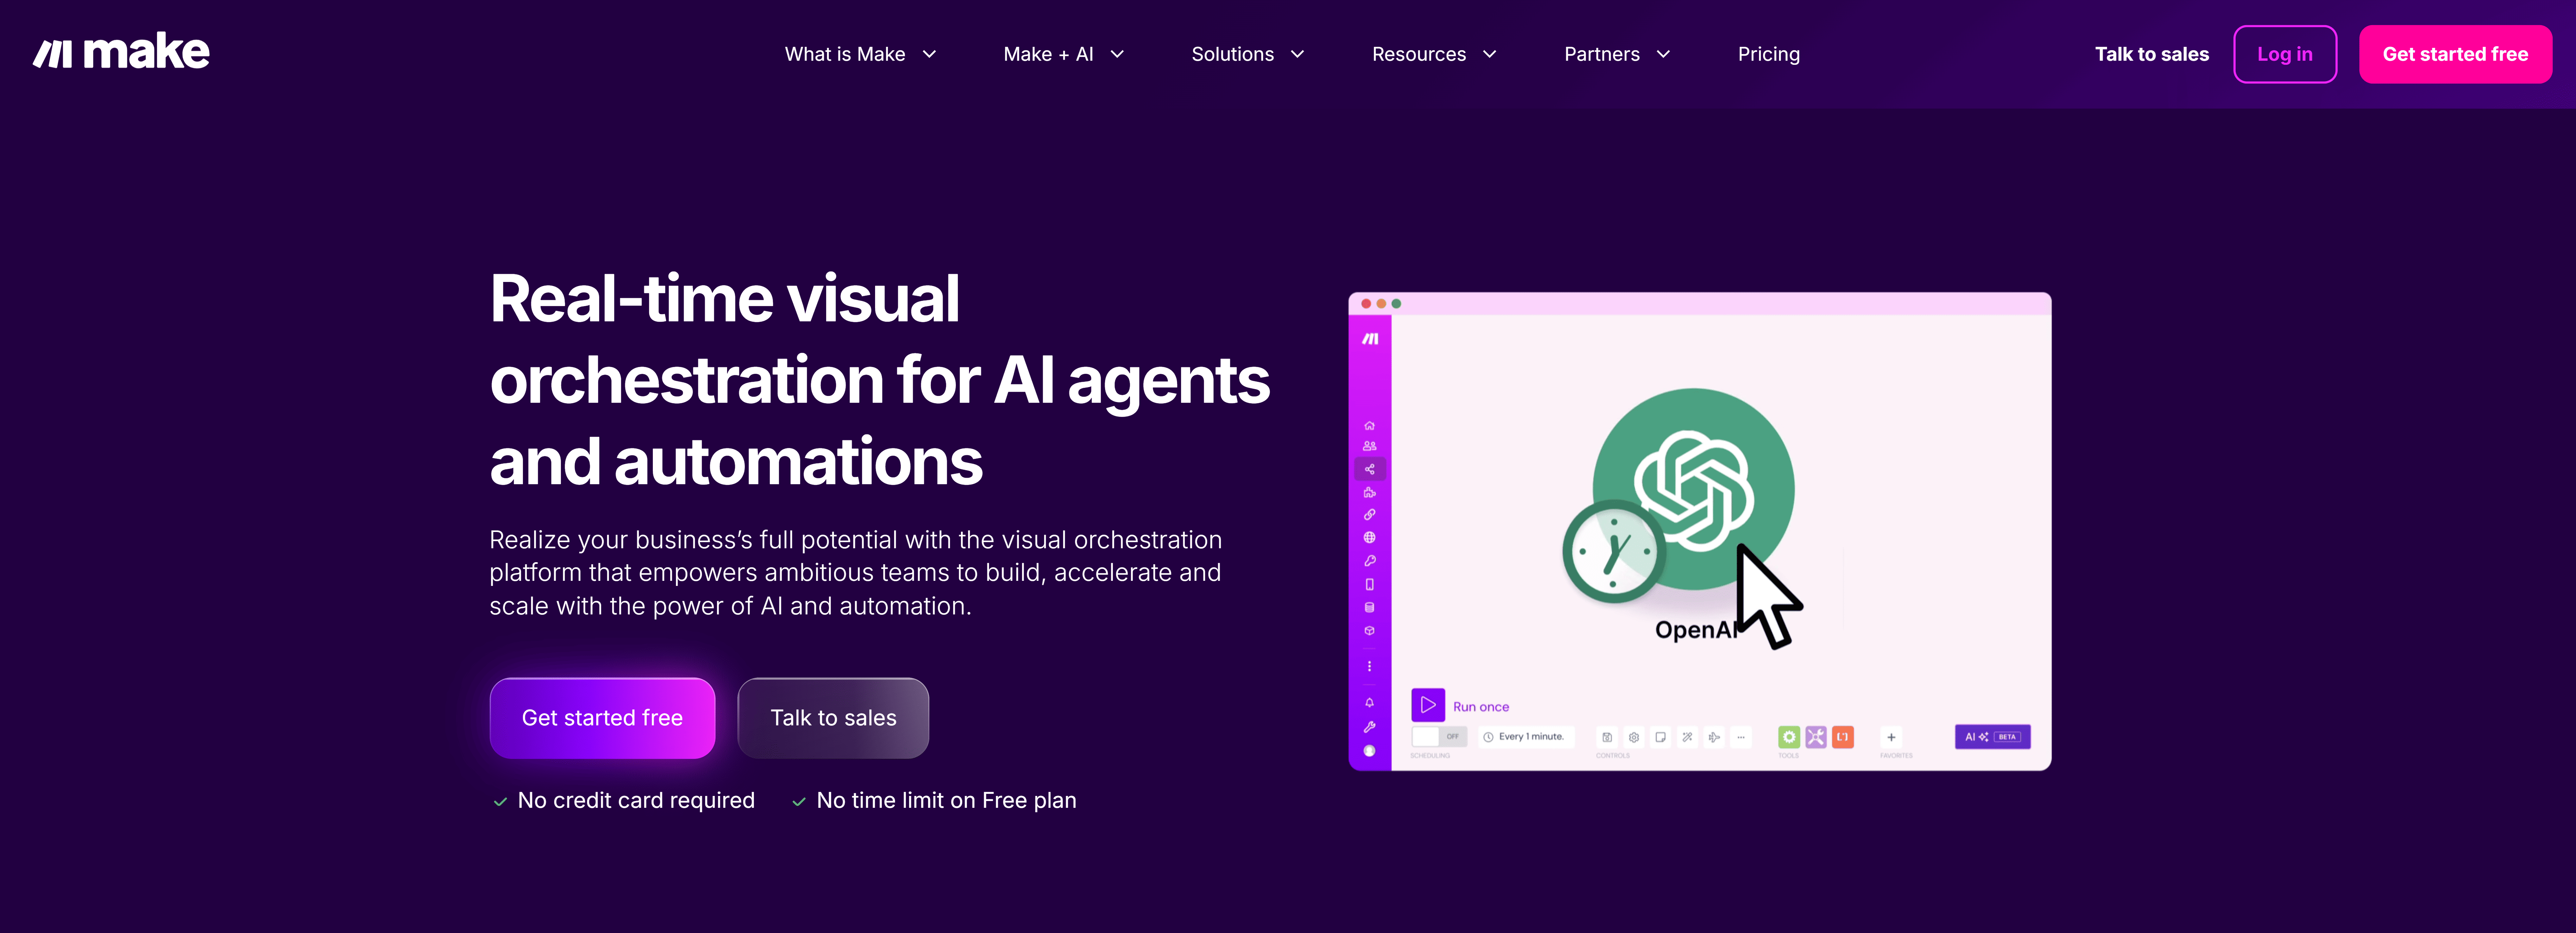Open the Pricing menu item
The width and height of the screenshot is (2576, 933).
(1768, 54)
